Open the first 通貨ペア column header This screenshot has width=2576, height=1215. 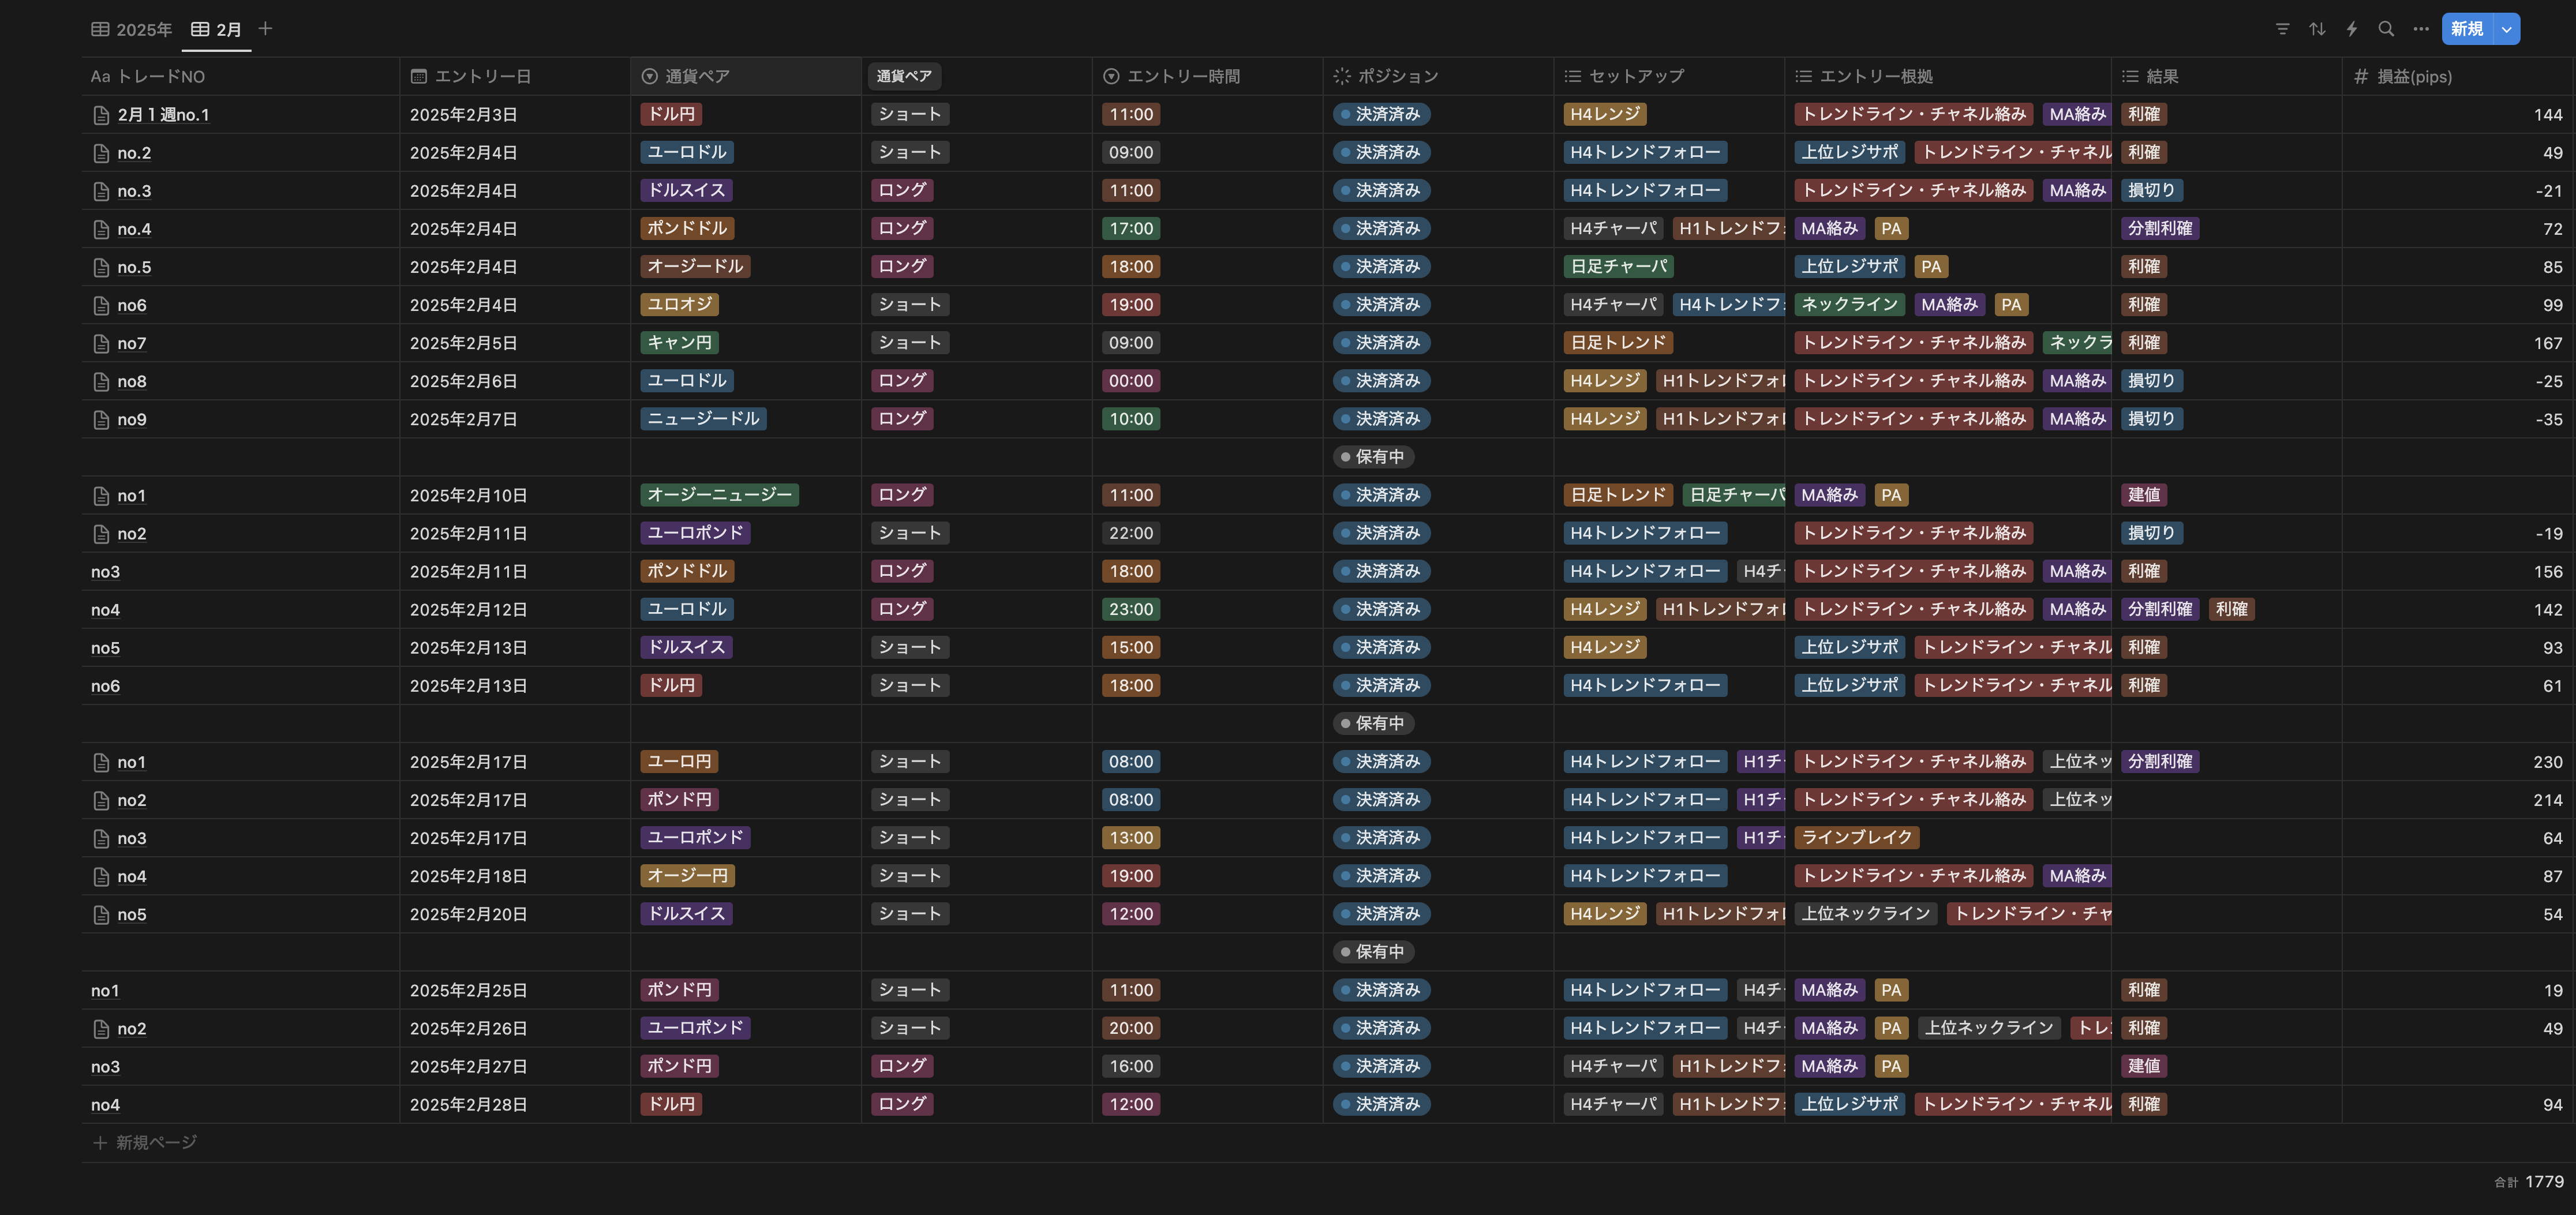pyautogui.click(x=746, y=76)
